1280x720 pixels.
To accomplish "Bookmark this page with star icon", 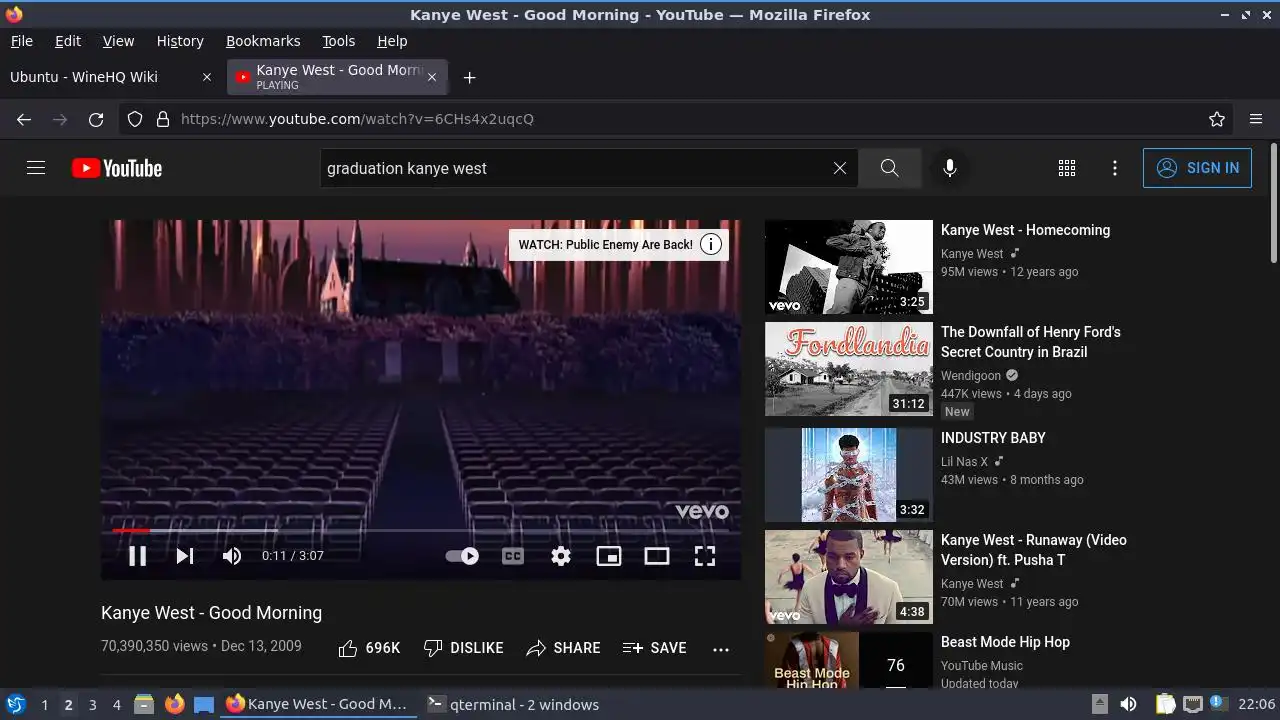I will pyautogui.click(x=1217, y=119).
